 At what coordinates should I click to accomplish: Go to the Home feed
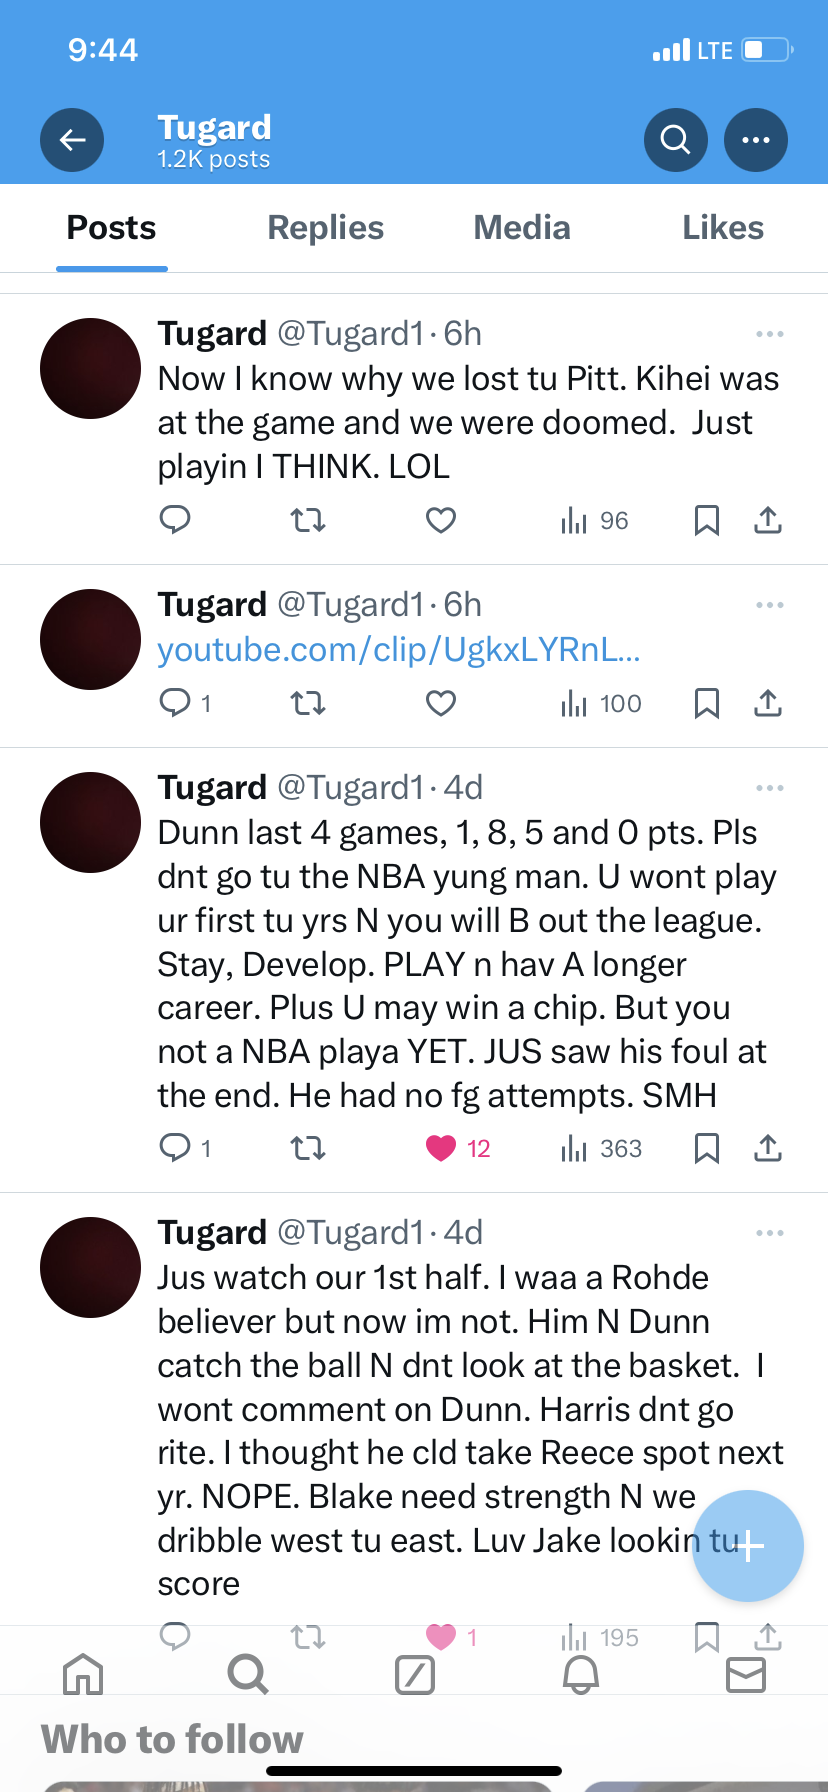click(83, 1674)
